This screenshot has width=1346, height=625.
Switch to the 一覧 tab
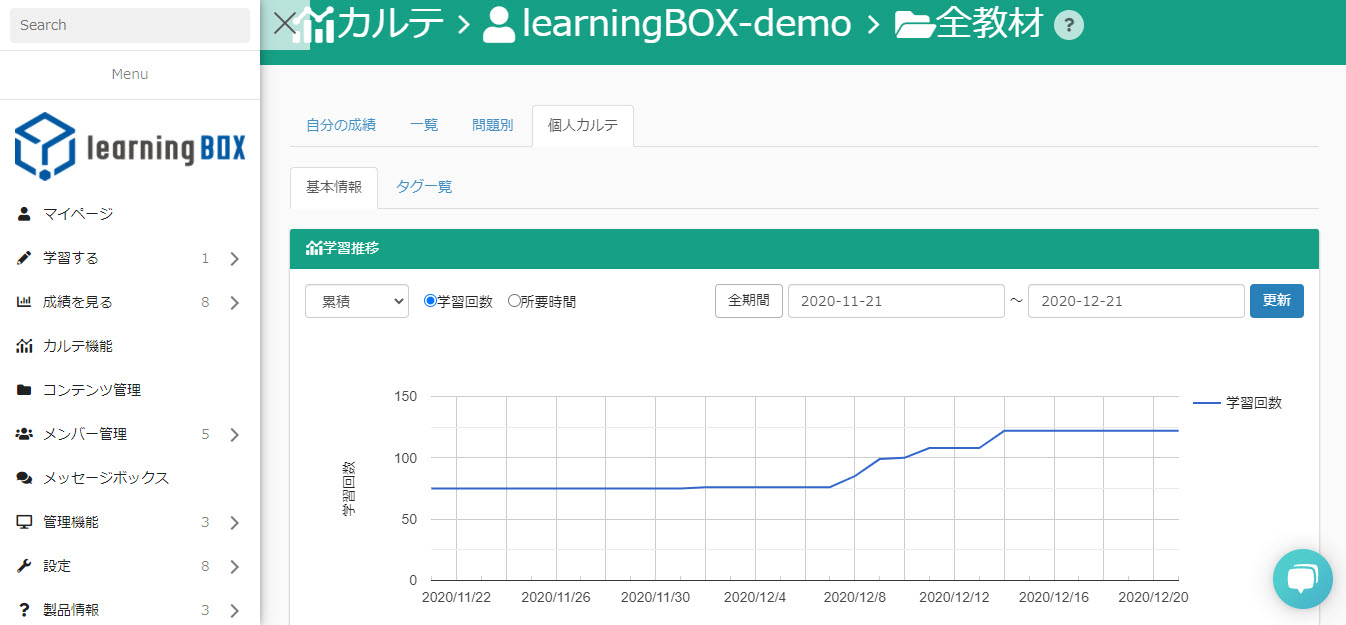coord(424,125)
